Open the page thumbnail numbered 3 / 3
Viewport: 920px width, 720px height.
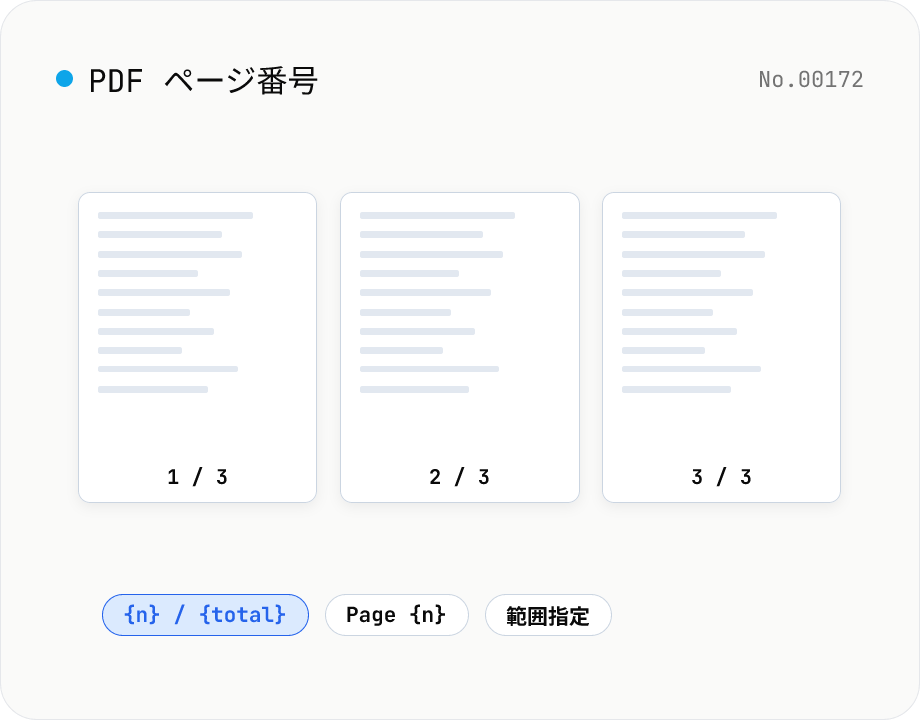(x=722, y=347)
